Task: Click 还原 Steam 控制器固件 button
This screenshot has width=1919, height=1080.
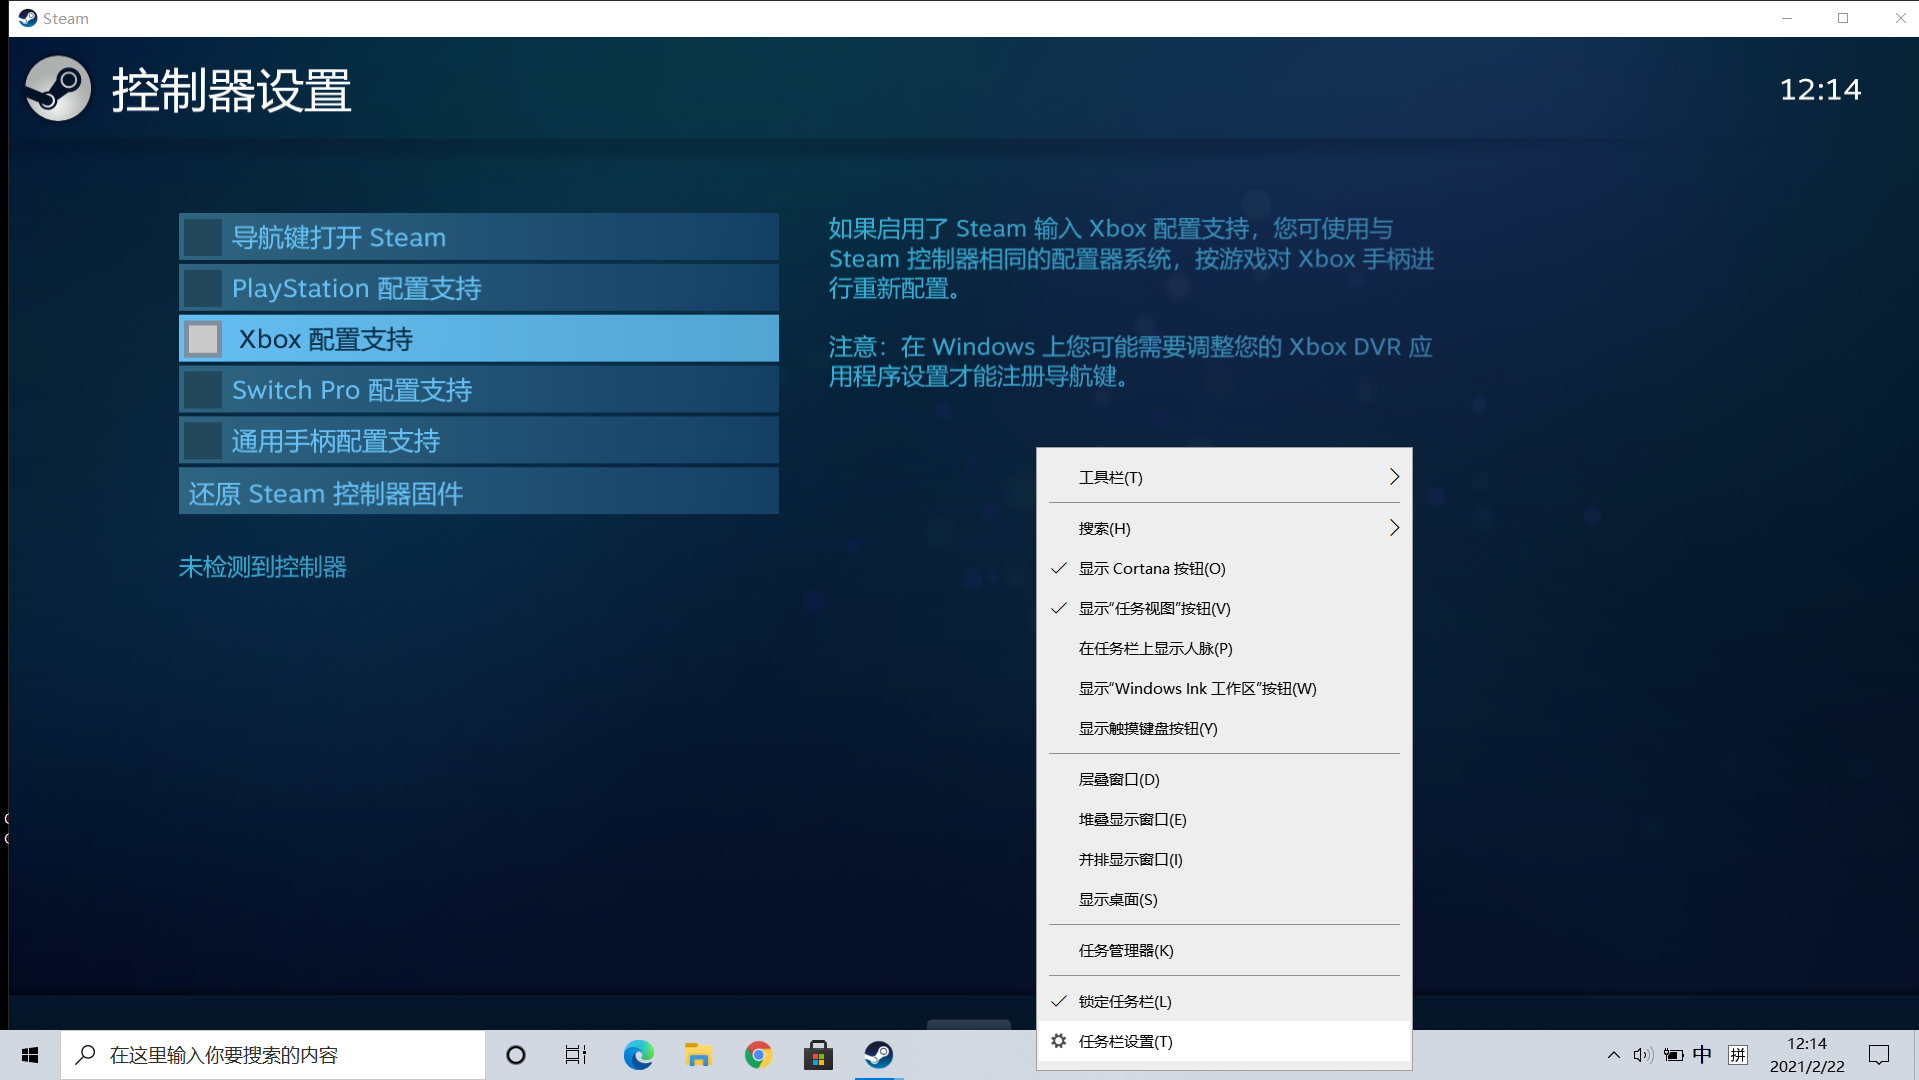Action: tap(478, 493)
